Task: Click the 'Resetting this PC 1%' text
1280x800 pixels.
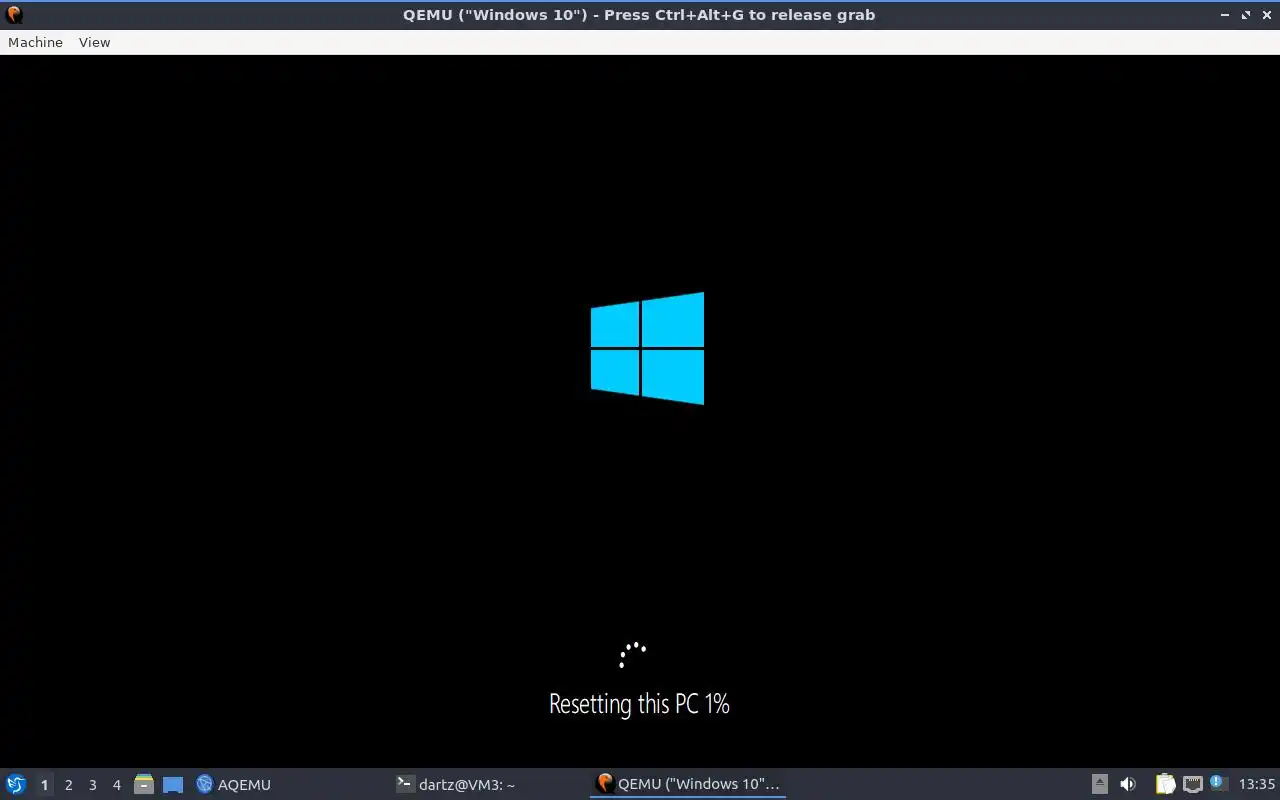Action: point(639,704)
